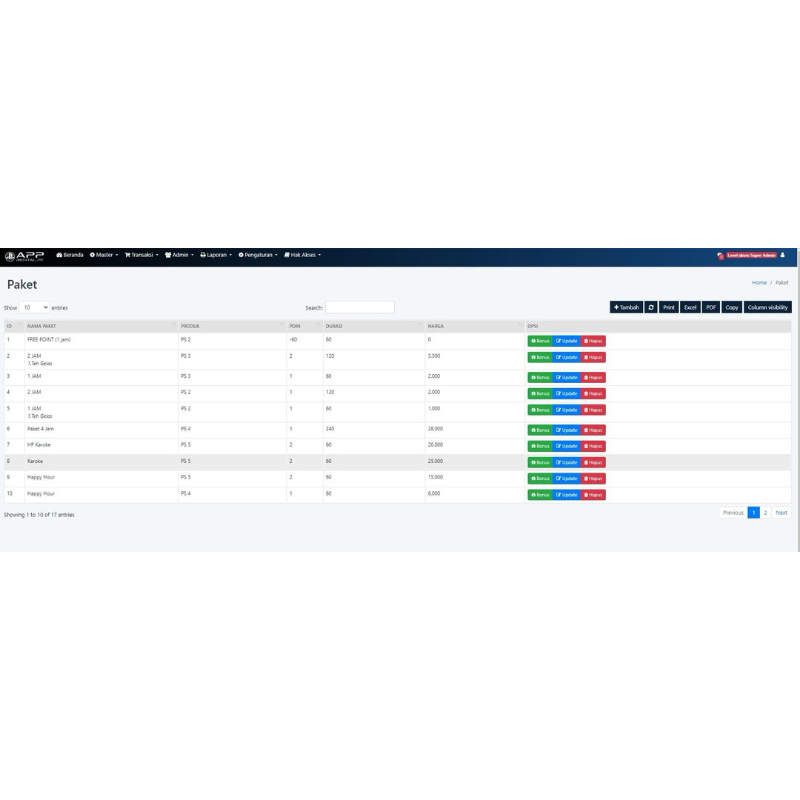Click the refresh table icon button

[x=651, y=307]
